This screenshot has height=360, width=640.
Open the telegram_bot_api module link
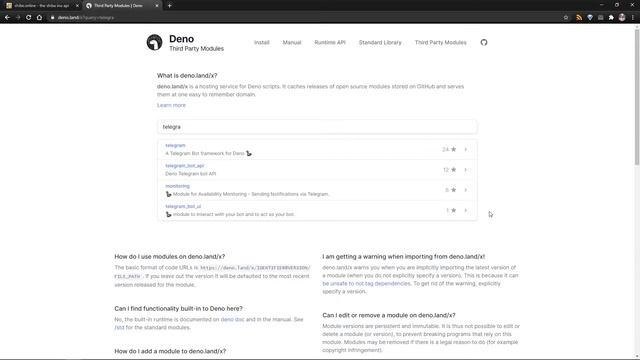click(184, 166)
